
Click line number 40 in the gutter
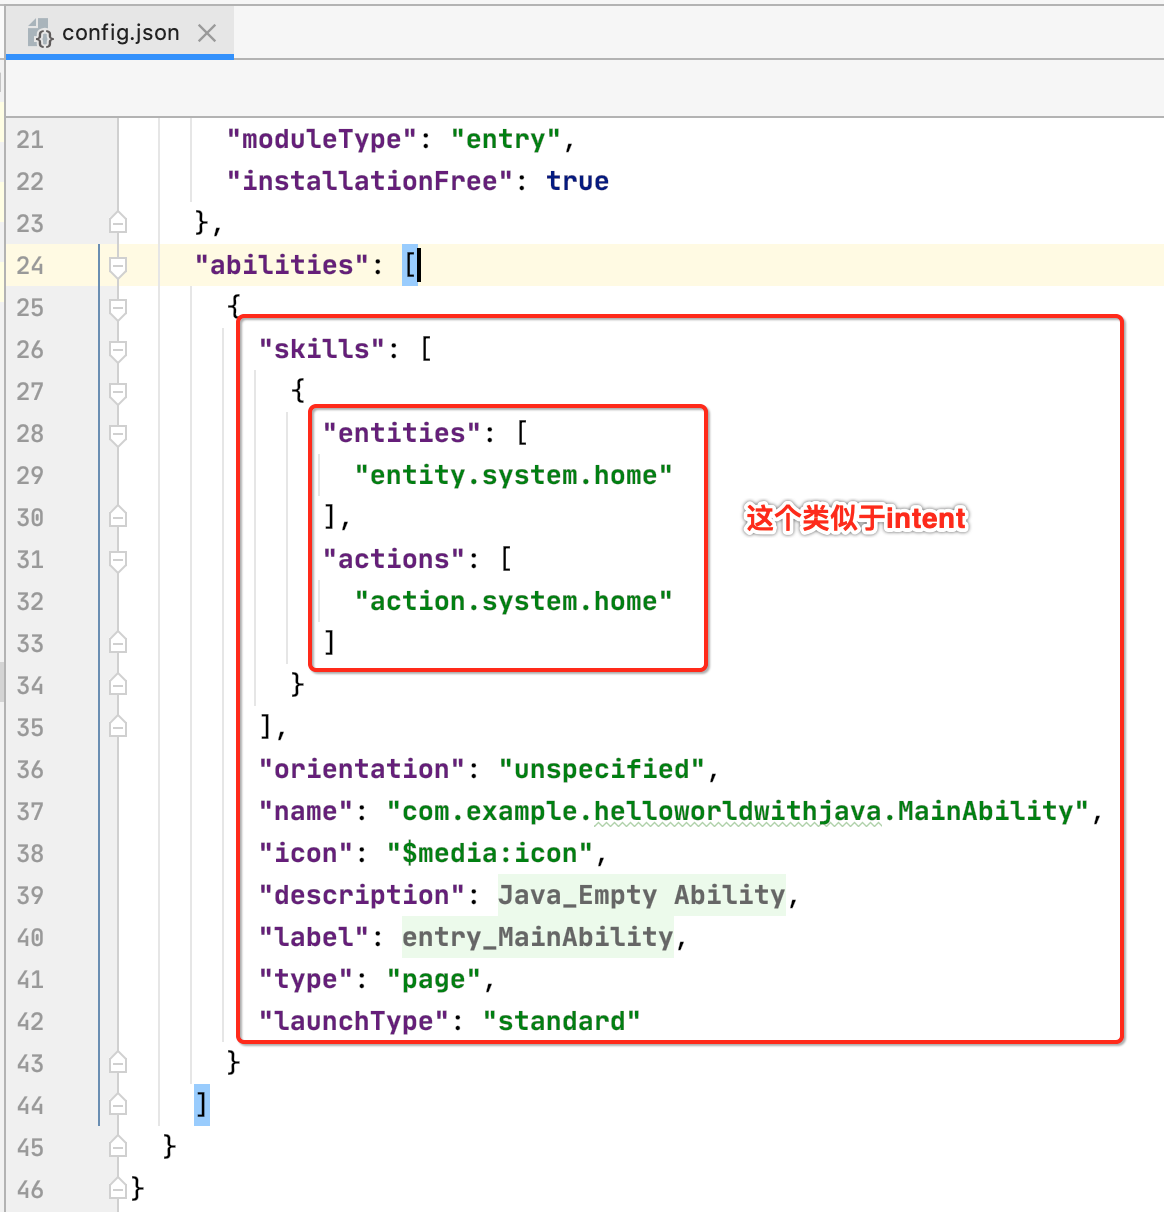[30, 937]
